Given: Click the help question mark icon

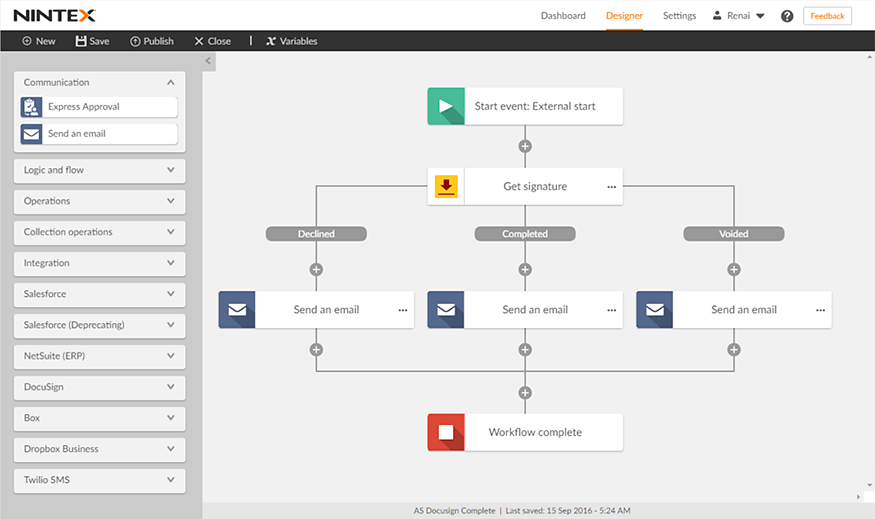Looking at the screenshot, I should pyautogui.click(x=787, y=16).
